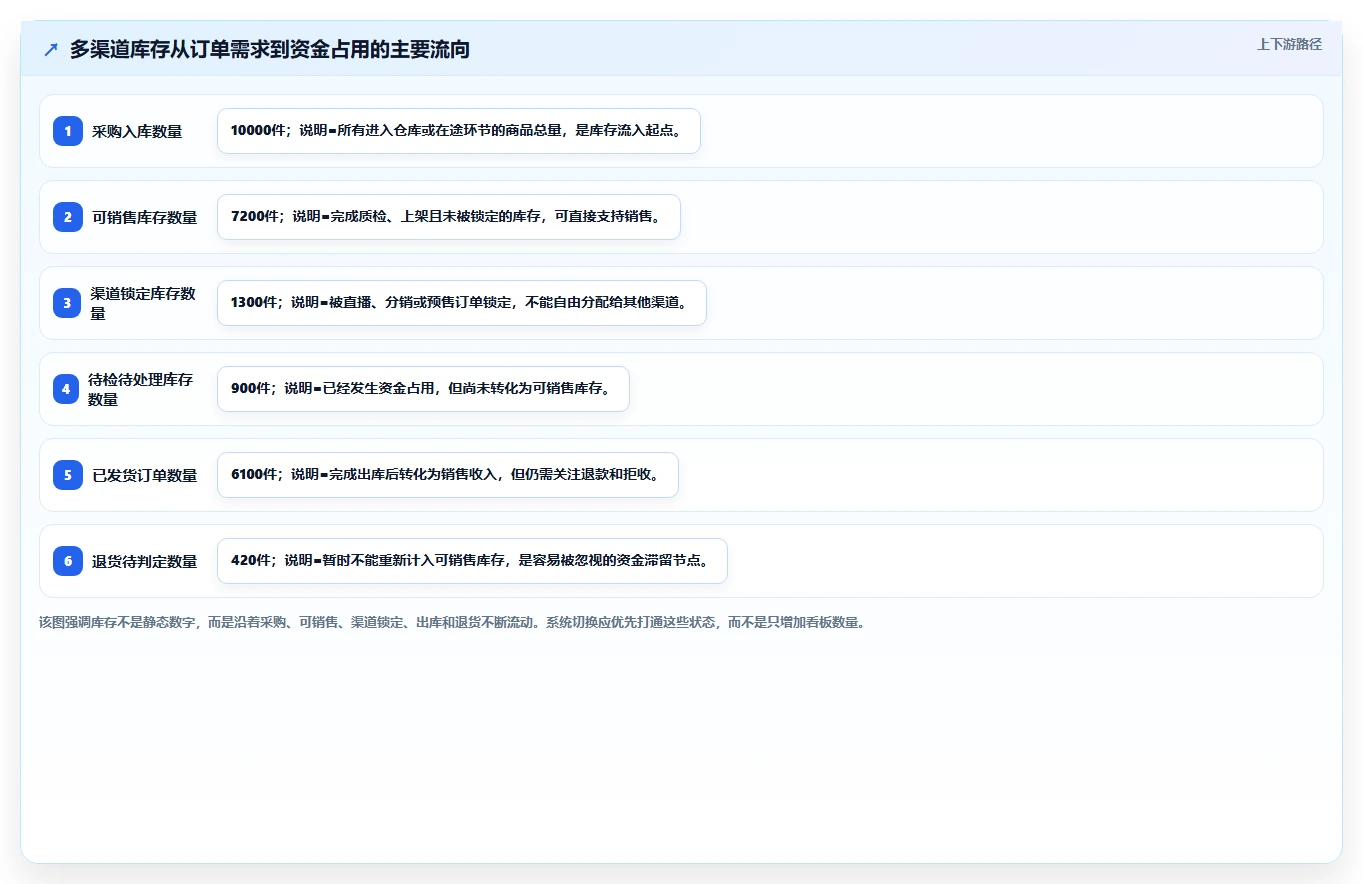Click the 上下游路径 label in header
This screenshot has height=884, width=1363.
[1289, 44]
